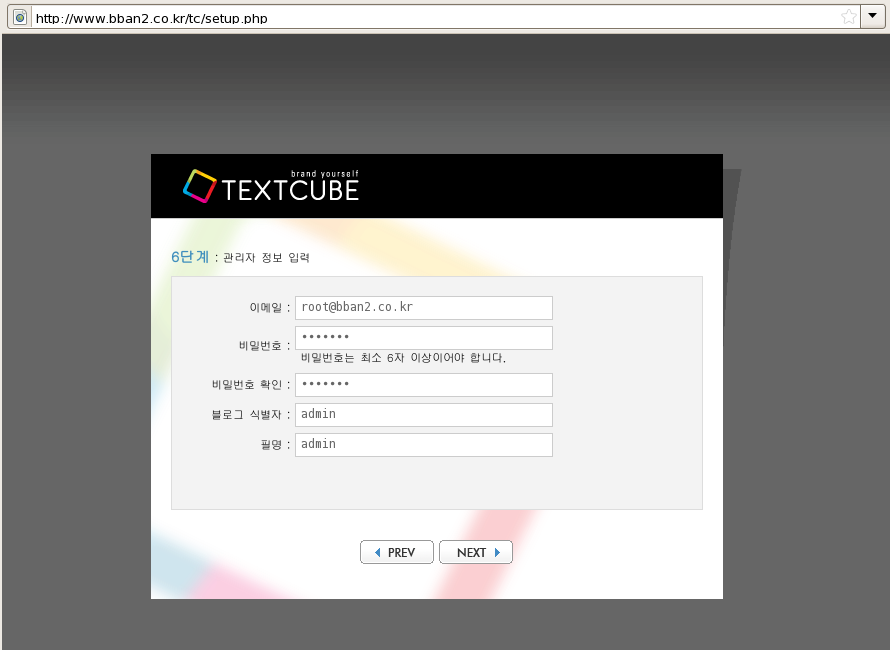Click the 이메일 label
The height and width of the screenshot is (650, 890).
click(x=266, y=308)
